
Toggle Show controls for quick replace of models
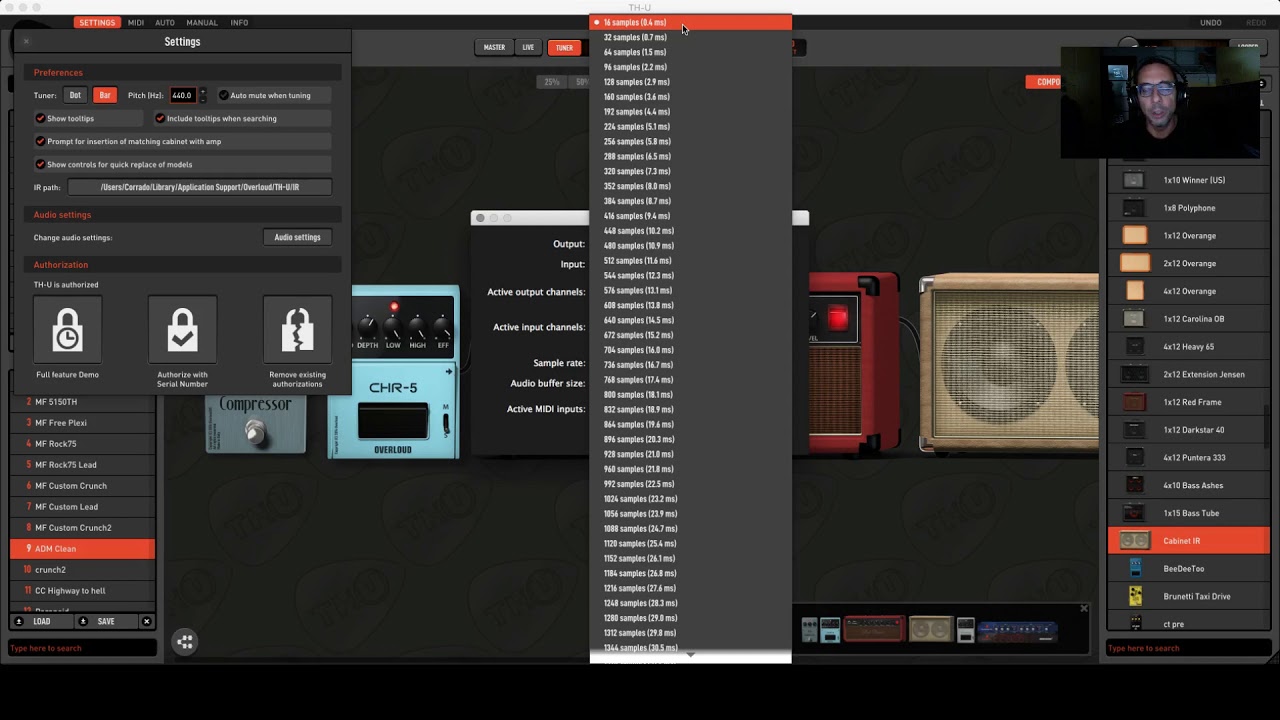point(40,164)
